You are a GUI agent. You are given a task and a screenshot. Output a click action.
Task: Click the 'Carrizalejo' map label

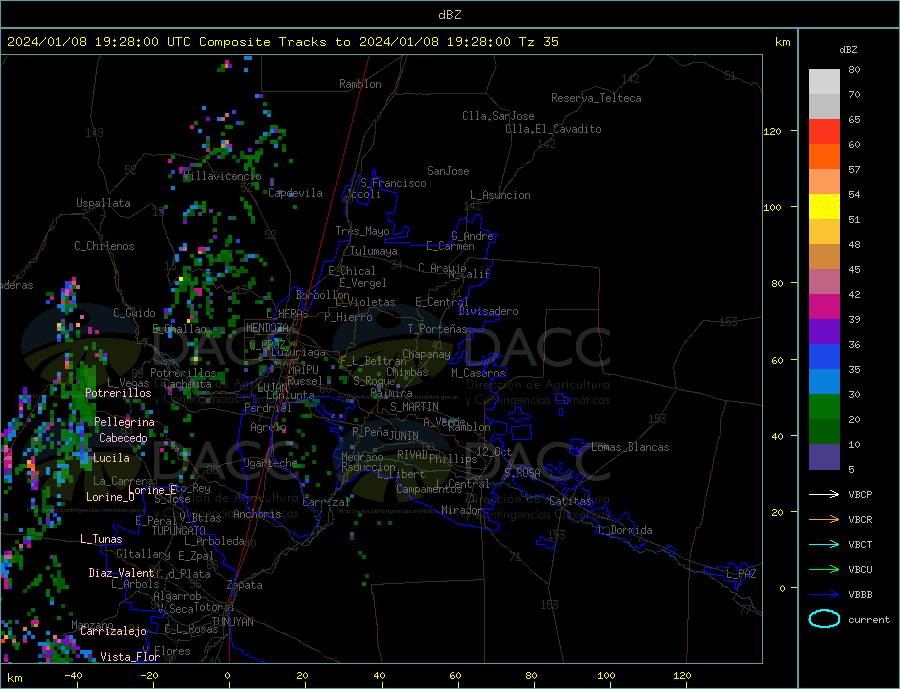113,632
